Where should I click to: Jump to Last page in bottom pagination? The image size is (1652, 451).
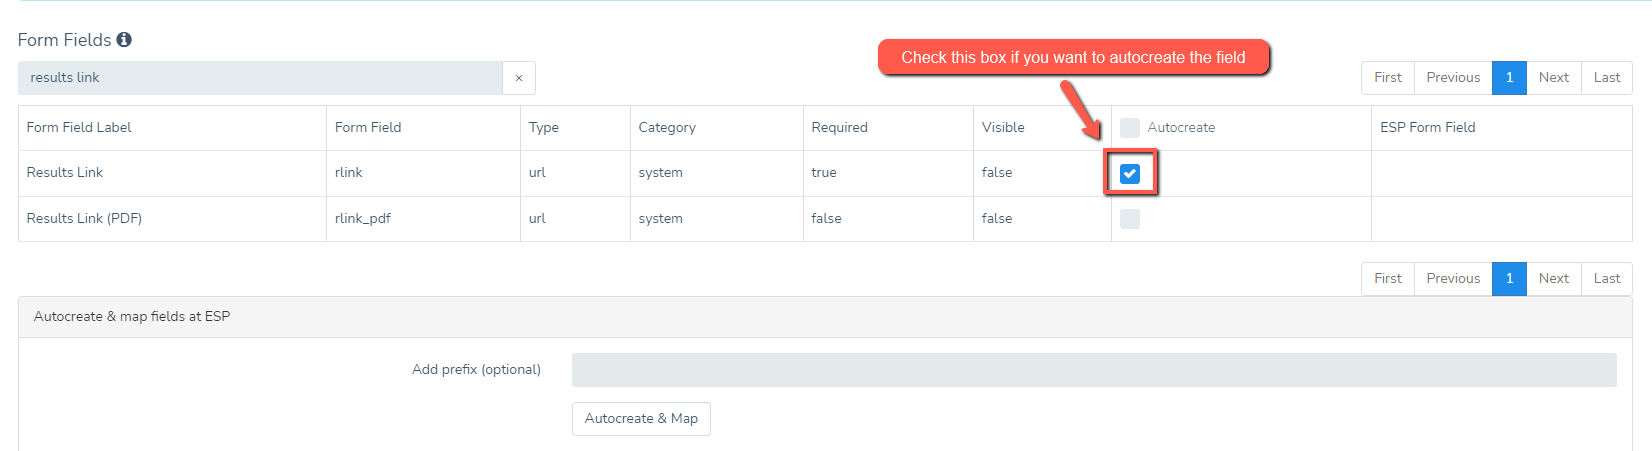pos(1607,279)
